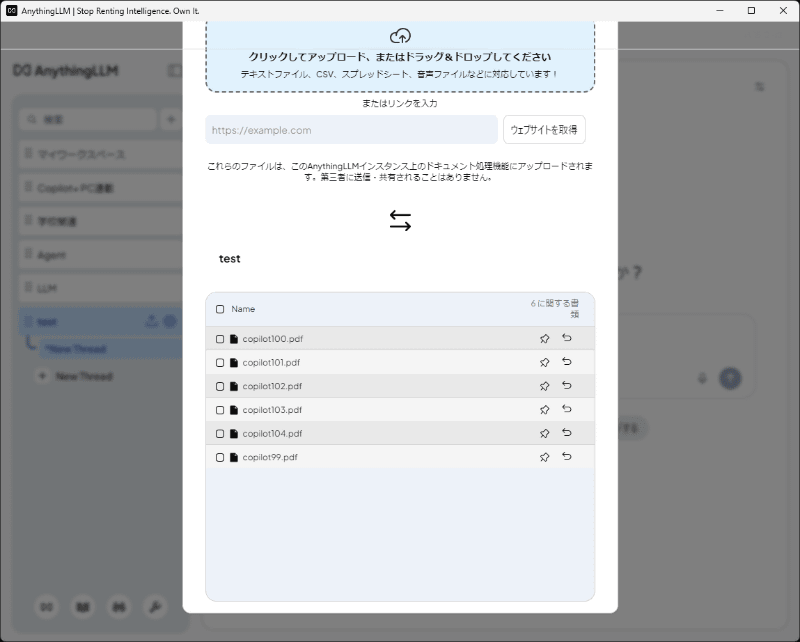Screen dimensions: 800x642
Task: Check the copilot102.pdf checkbox
Action: [220, 386]
